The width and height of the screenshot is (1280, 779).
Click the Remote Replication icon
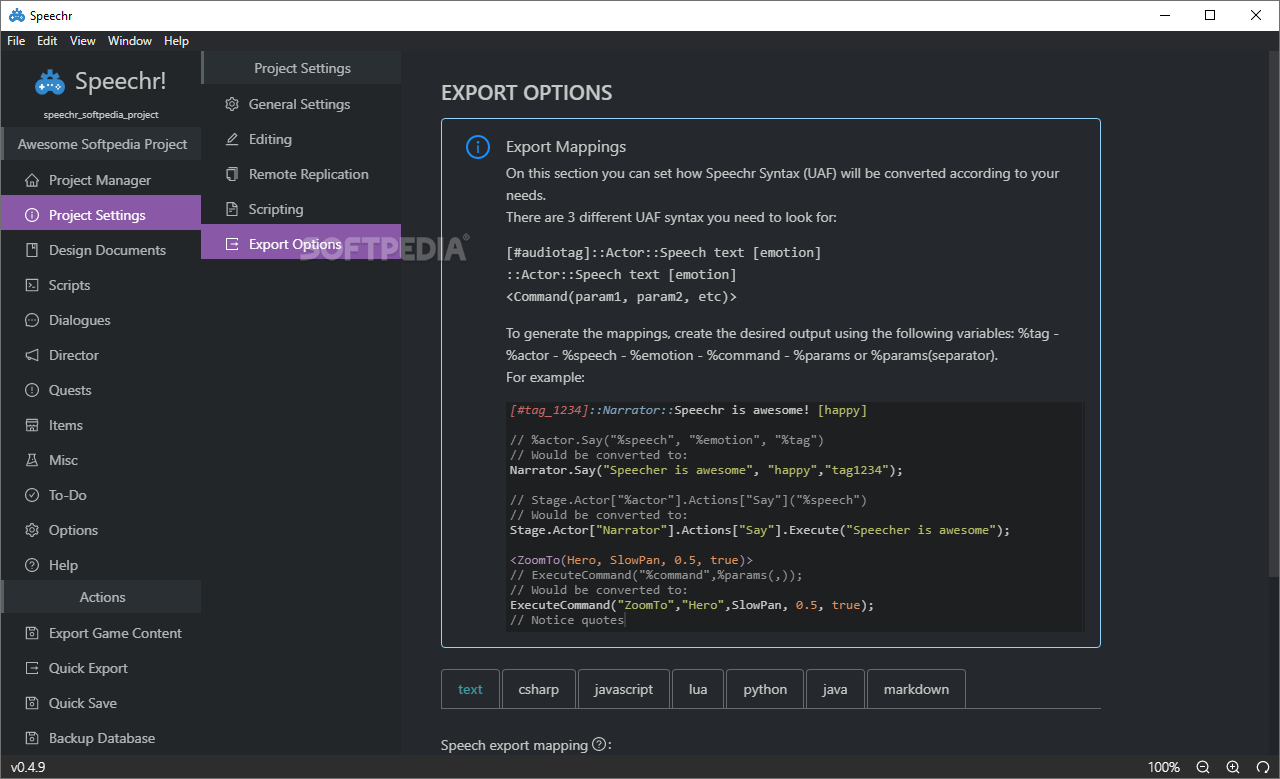[x=231, y=174]
